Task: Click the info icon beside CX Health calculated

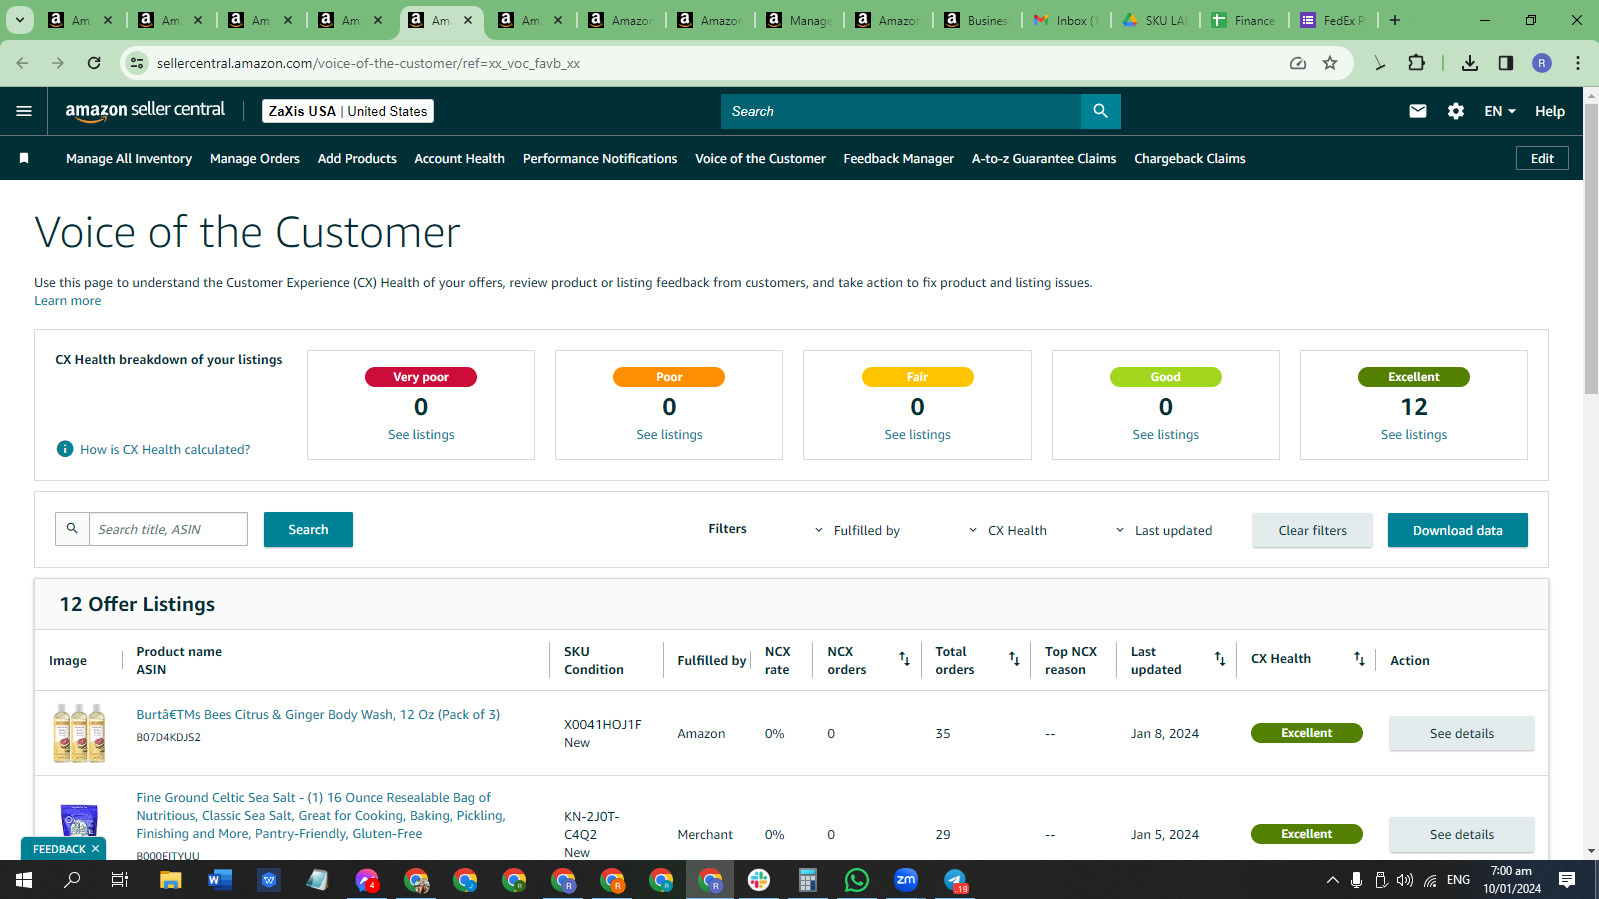Action: tap(65, 449)
